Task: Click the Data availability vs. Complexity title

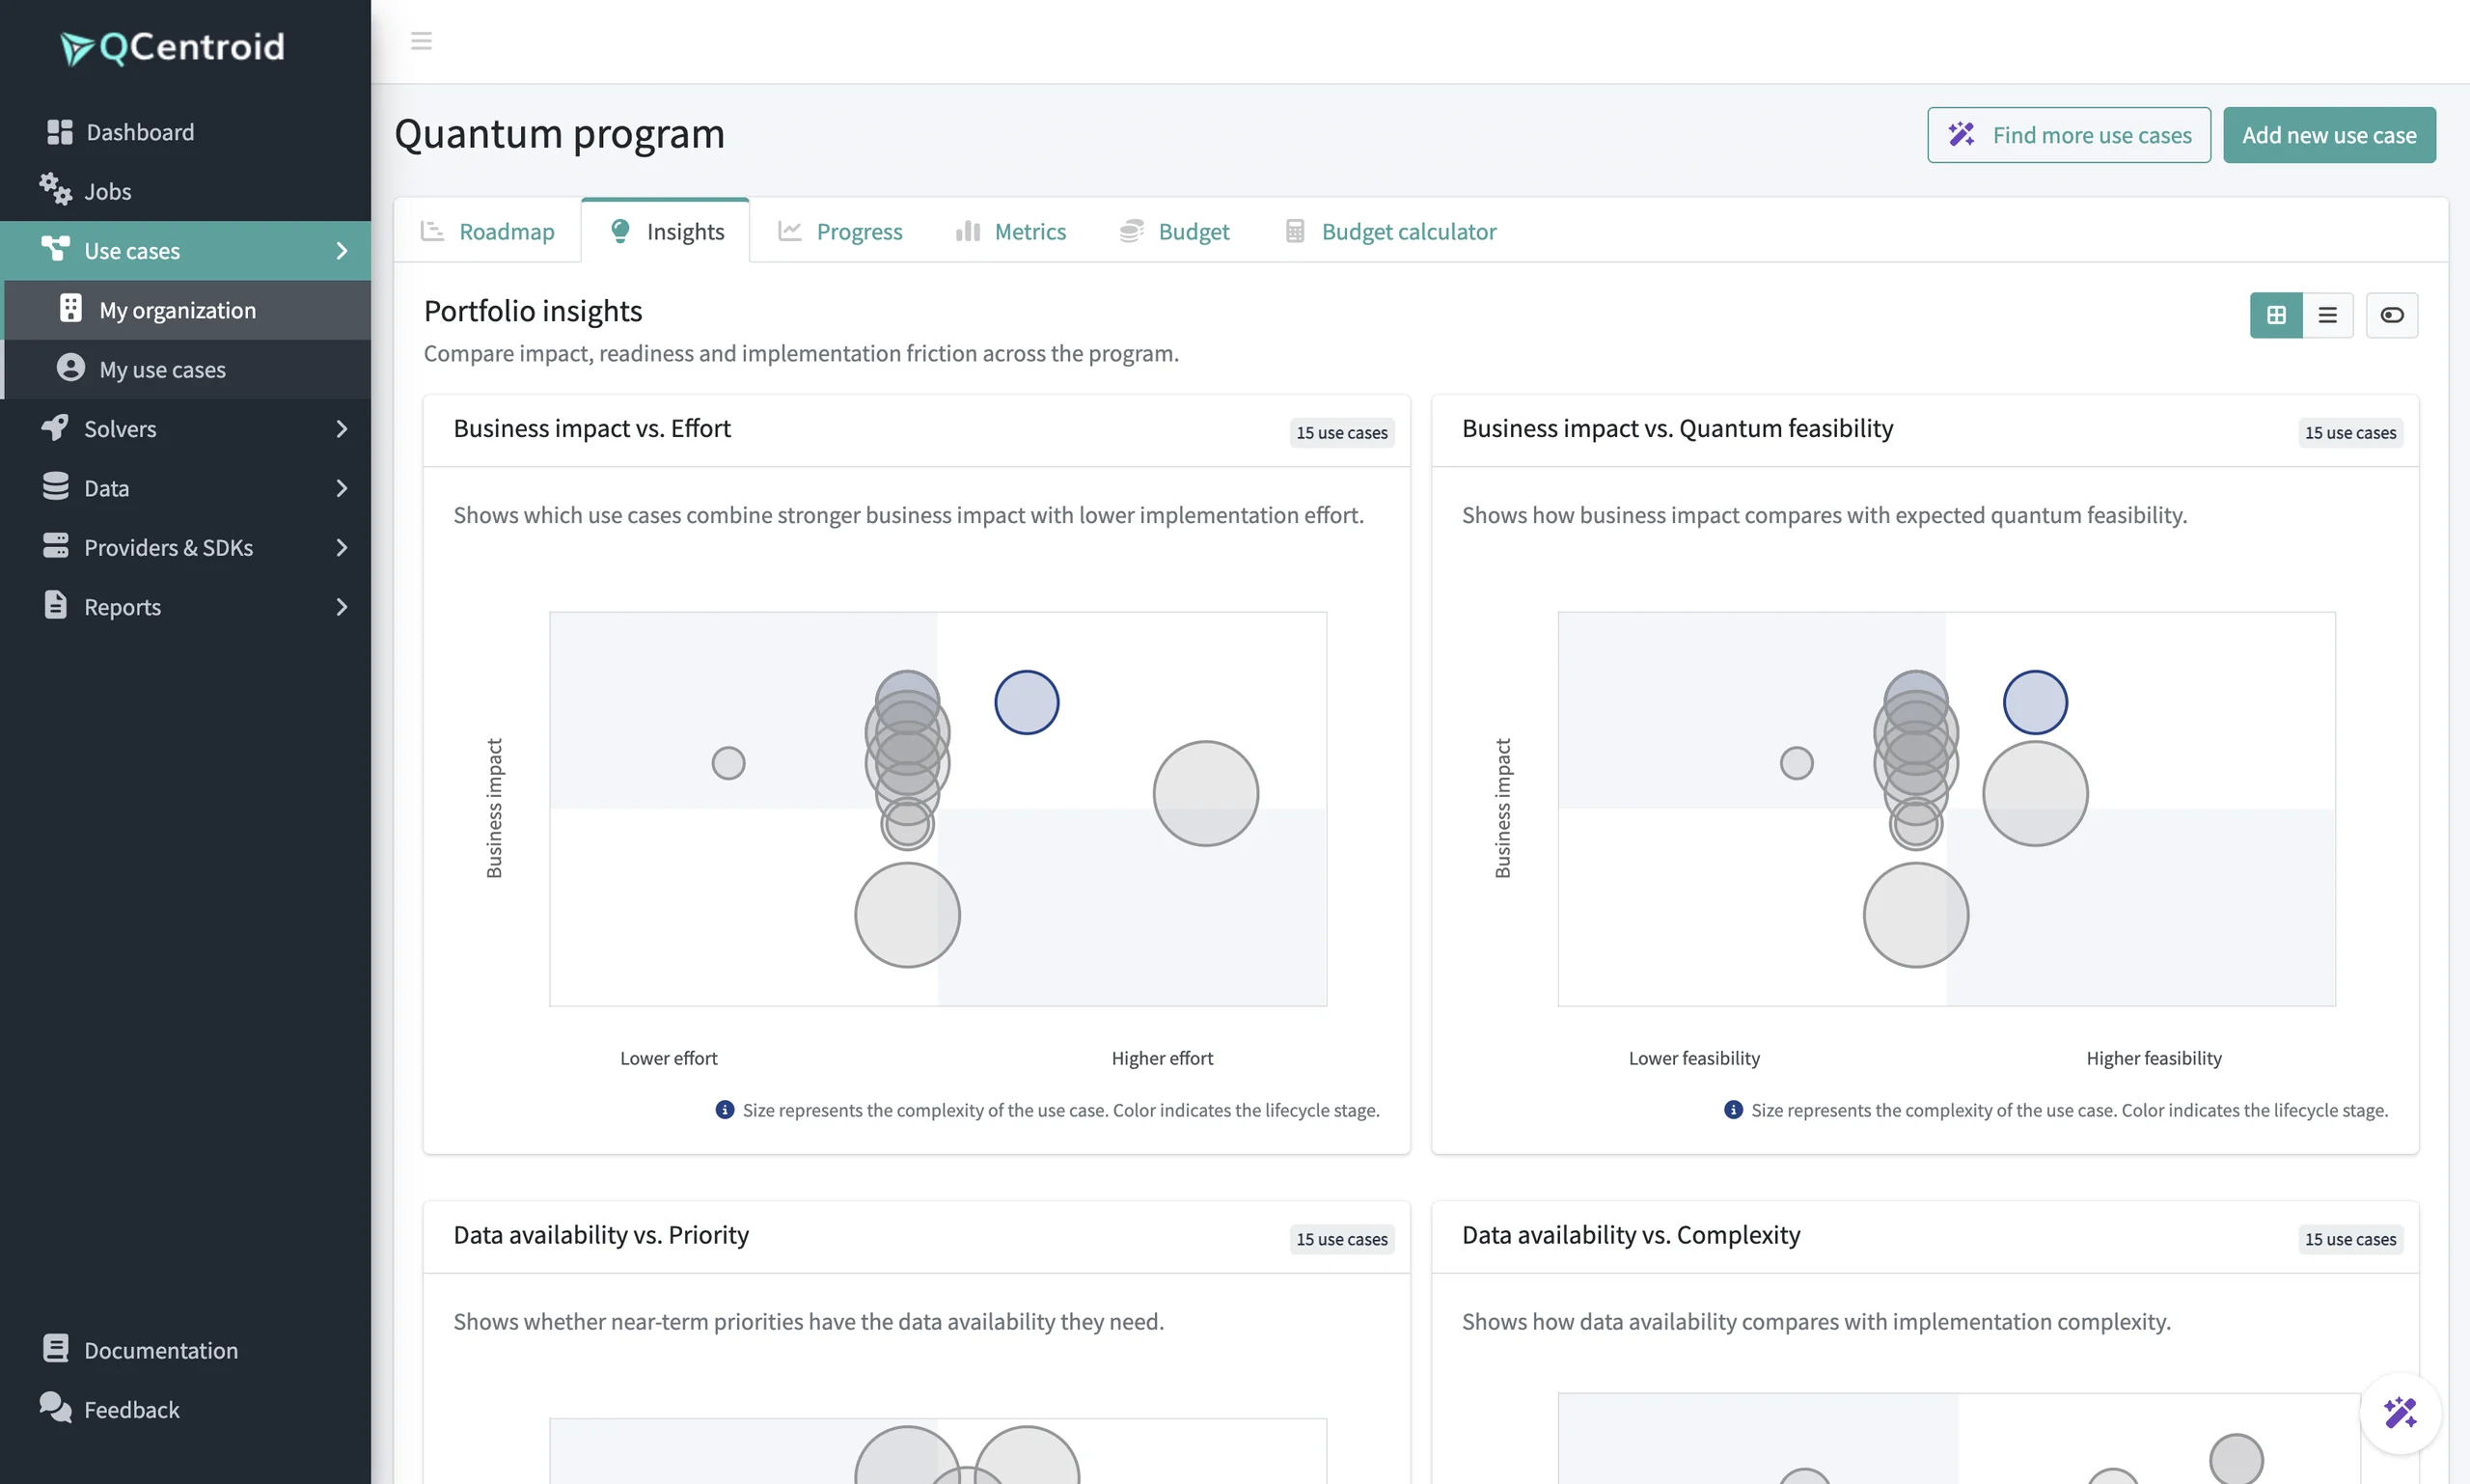Action: (x=1631, y=1235)
